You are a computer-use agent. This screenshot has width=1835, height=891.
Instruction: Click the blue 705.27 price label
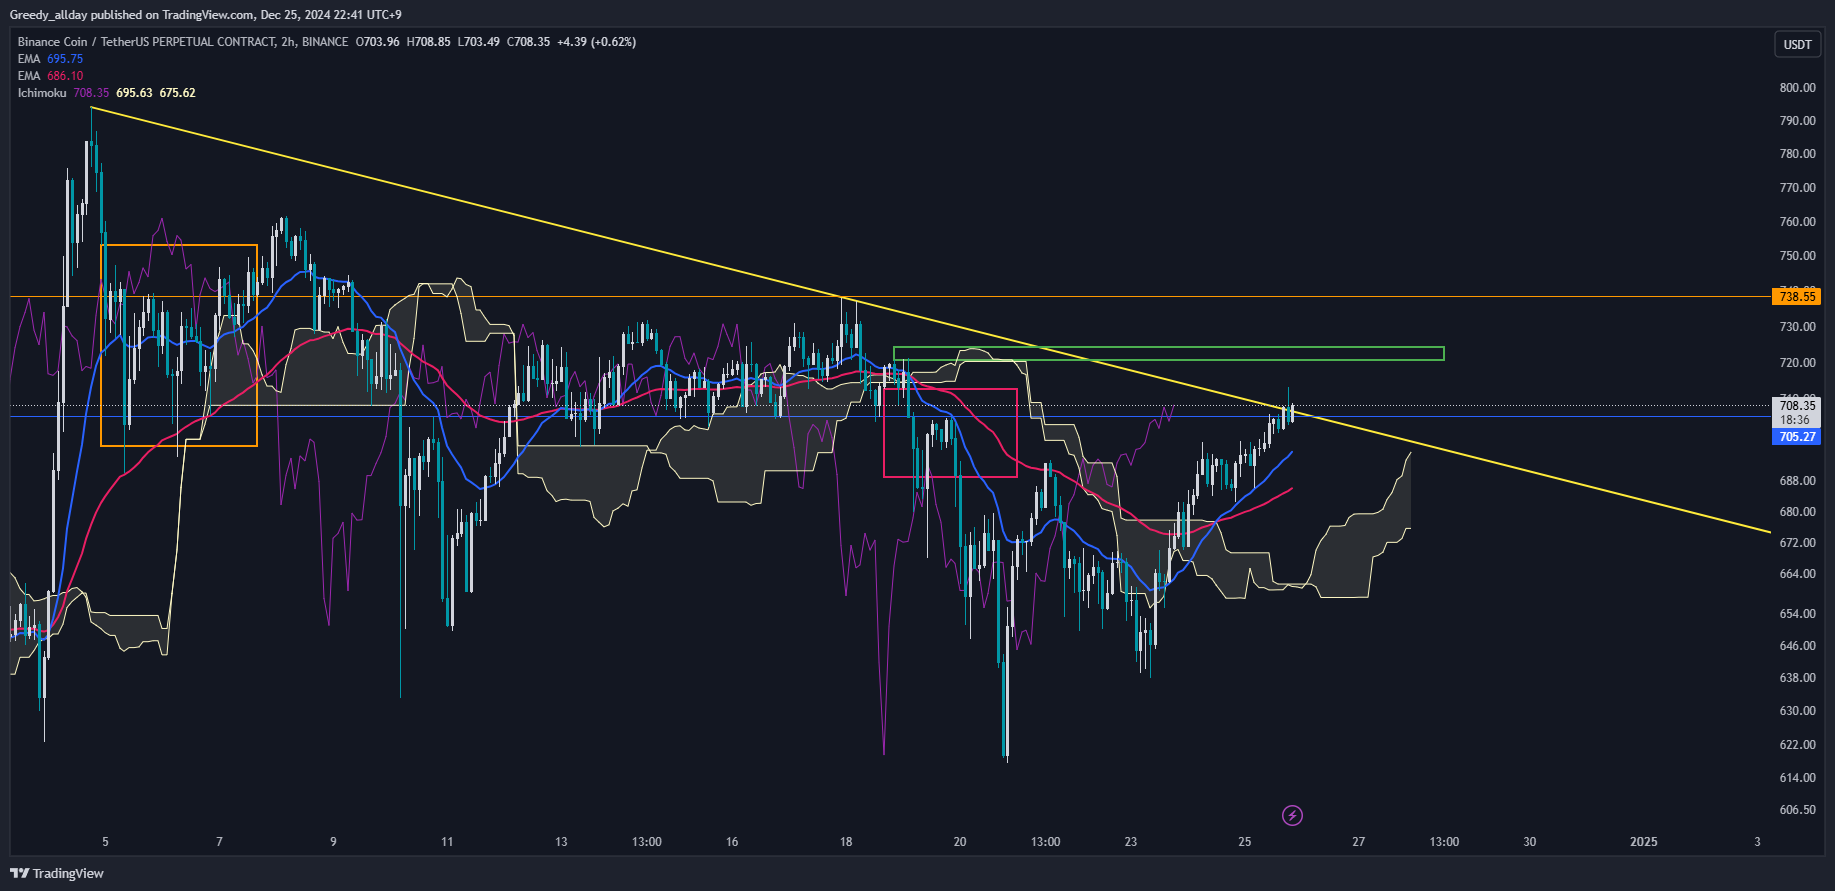click(1797, 437)
